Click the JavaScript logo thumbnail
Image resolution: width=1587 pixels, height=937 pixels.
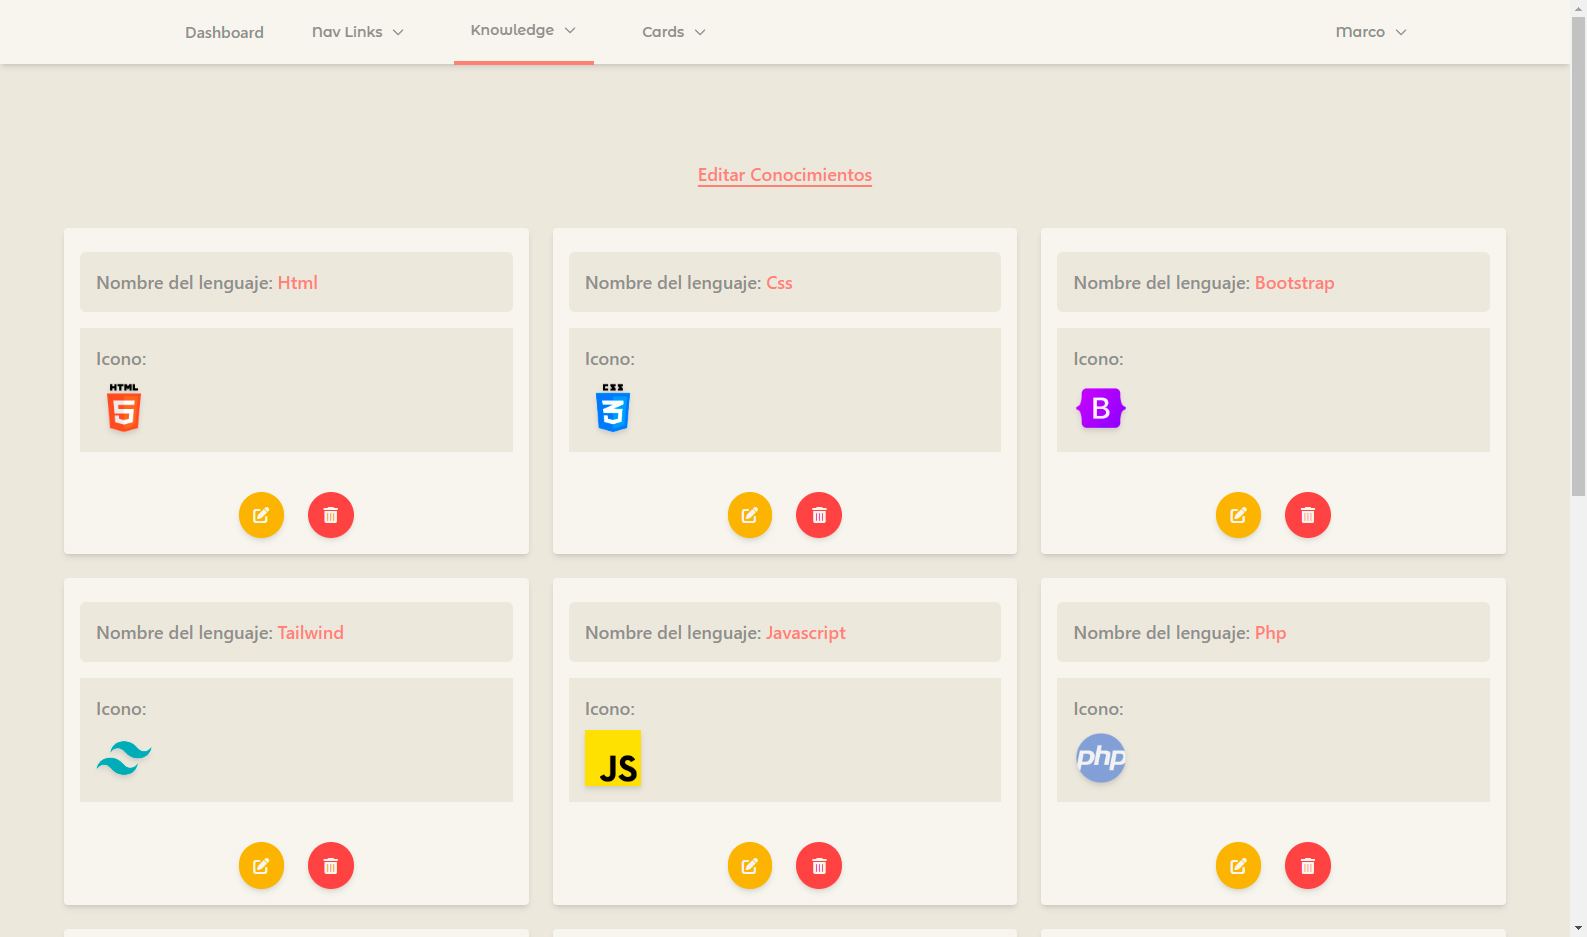click(613, 758)
